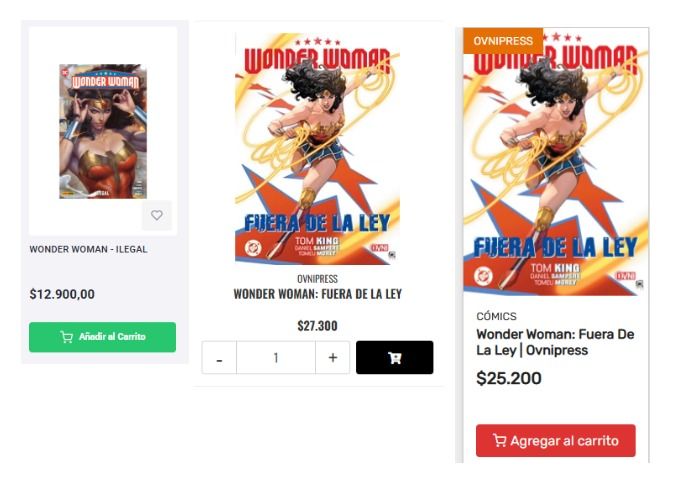Image resolution: width=673 pixels, height=493 pixels.
Task: Click the heart wishlist icon
Action: (x=157, y=215)
